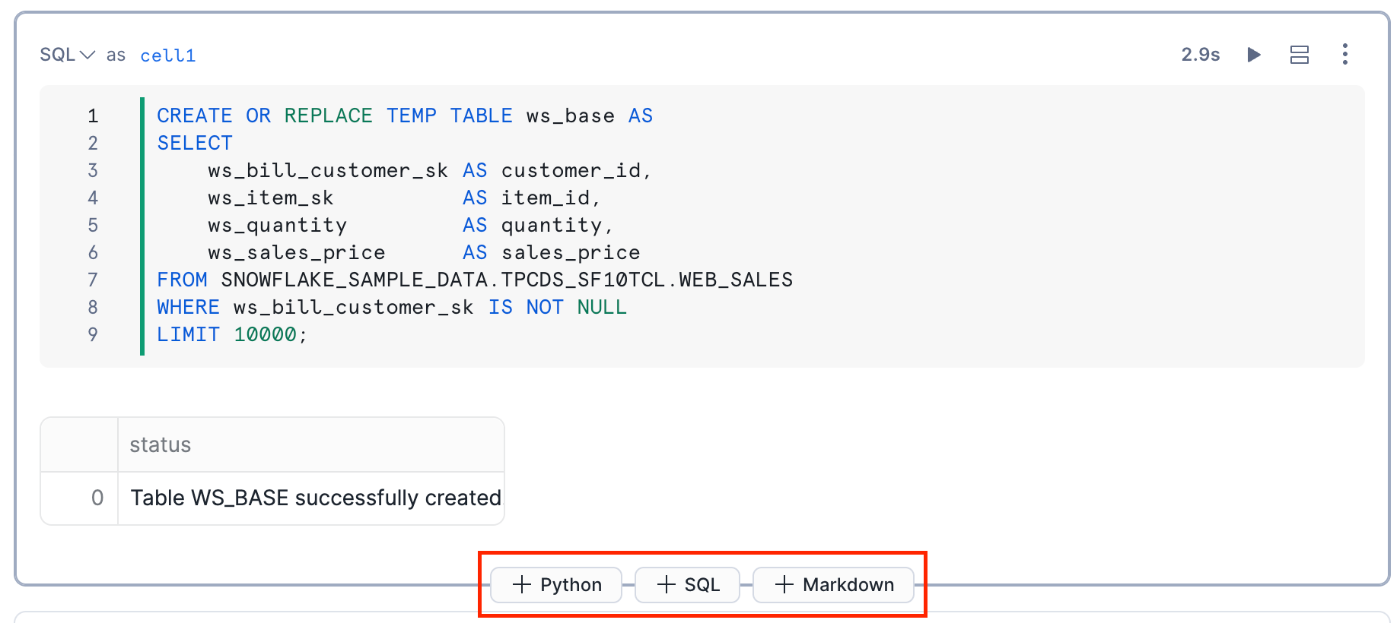Image resolution: width=1400 pixels, height=623 pixels.
Task: Click row index 0 in results table
Action: (97, 498)
